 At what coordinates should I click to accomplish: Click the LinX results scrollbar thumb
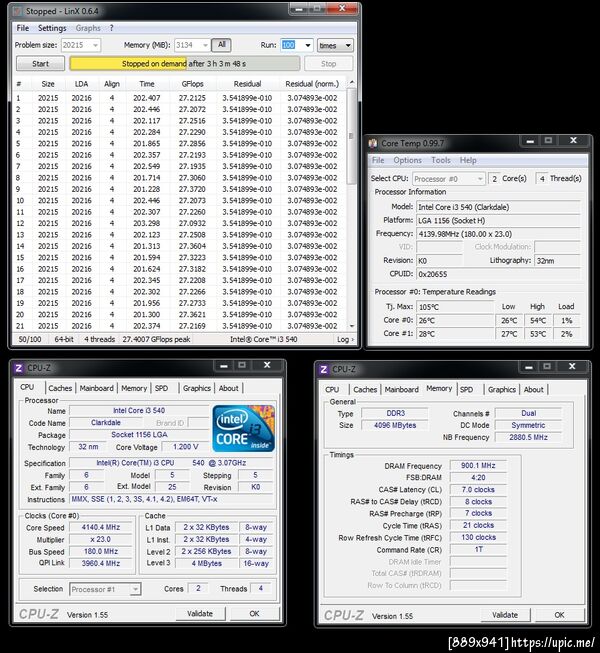(x=352, y=136)
